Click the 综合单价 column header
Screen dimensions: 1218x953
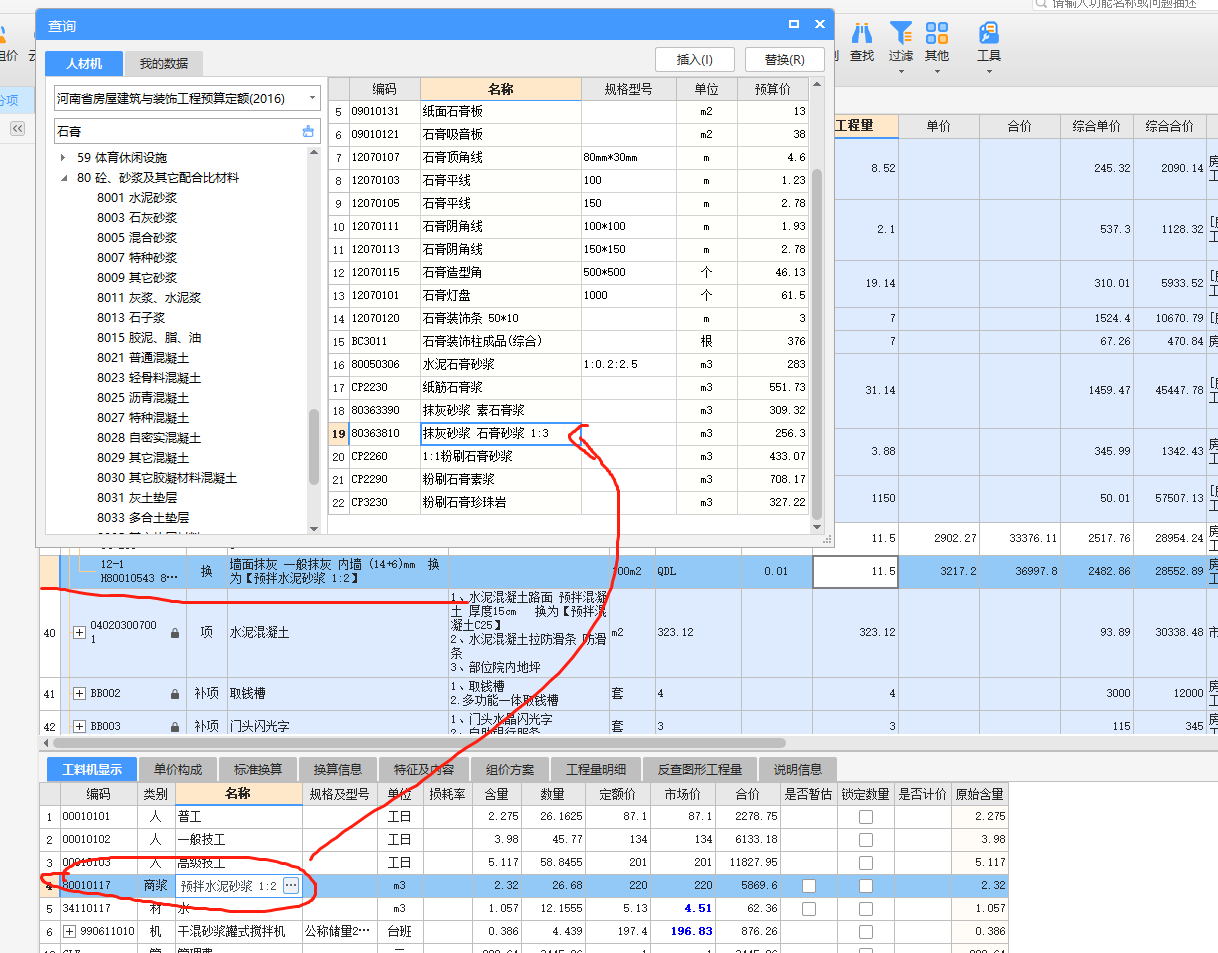click(1095, 126)
